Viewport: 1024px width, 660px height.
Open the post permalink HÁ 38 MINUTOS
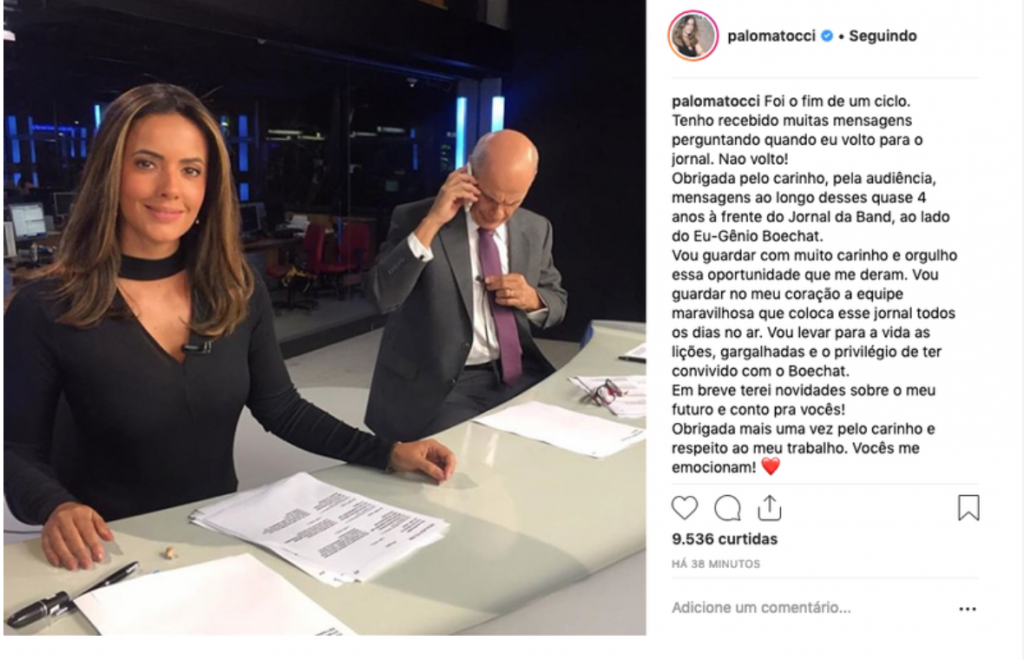pyautogui.click(x=716, y=564)
